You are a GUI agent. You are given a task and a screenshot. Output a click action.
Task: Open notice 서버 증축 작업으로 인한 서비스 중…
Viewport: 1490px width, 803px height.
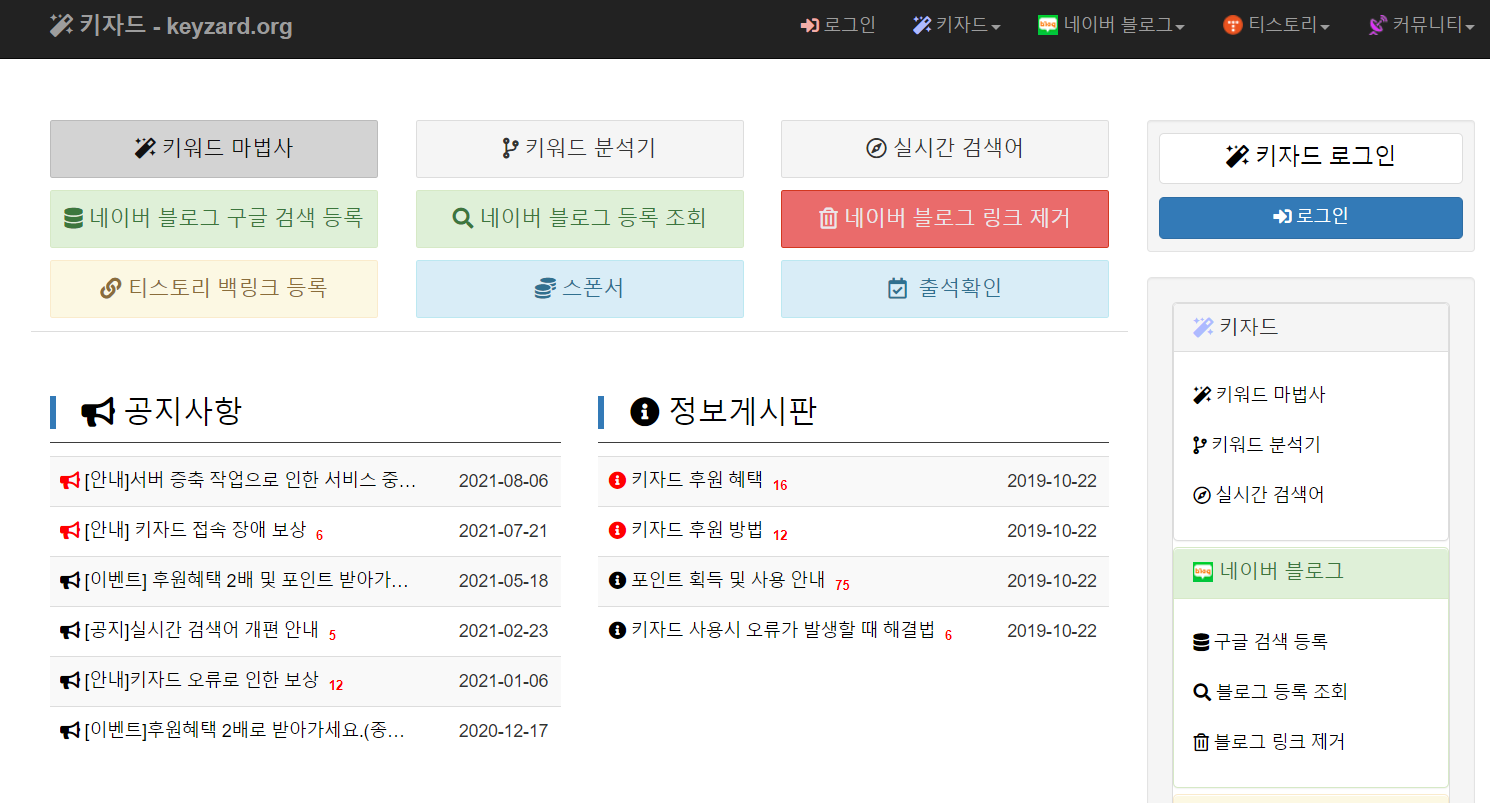coord(250,481)
